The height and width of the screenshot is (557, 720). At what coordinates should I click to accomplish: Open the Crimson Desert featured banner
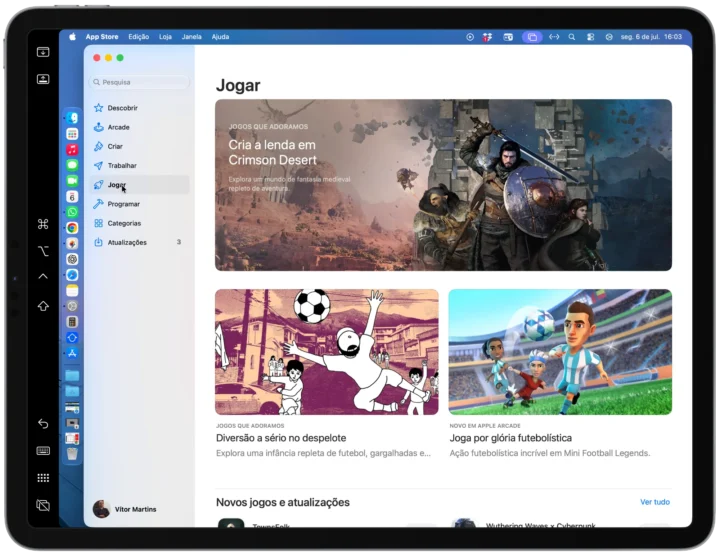[443, 185]
